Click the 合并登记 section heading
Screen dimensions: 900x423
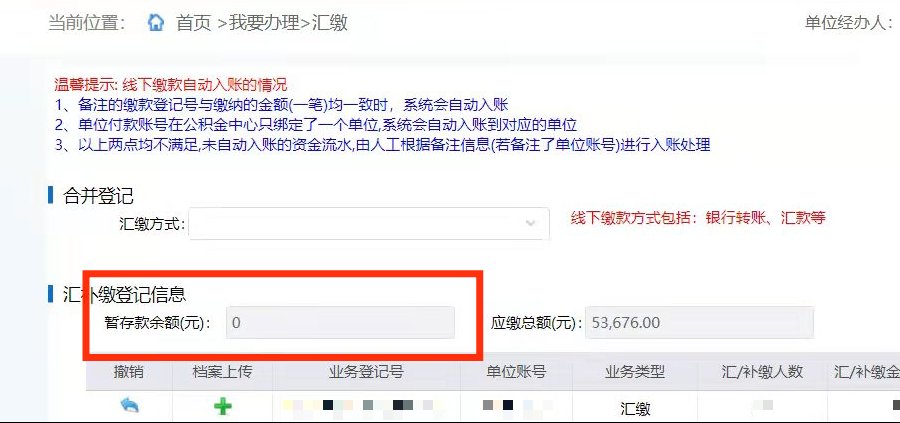98,195
